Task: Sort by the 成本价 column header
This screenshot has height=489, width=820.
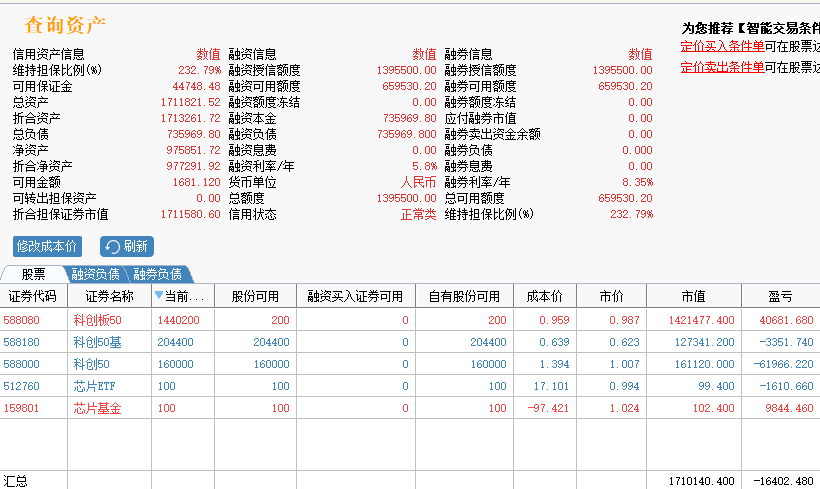Action: point(544,297)
